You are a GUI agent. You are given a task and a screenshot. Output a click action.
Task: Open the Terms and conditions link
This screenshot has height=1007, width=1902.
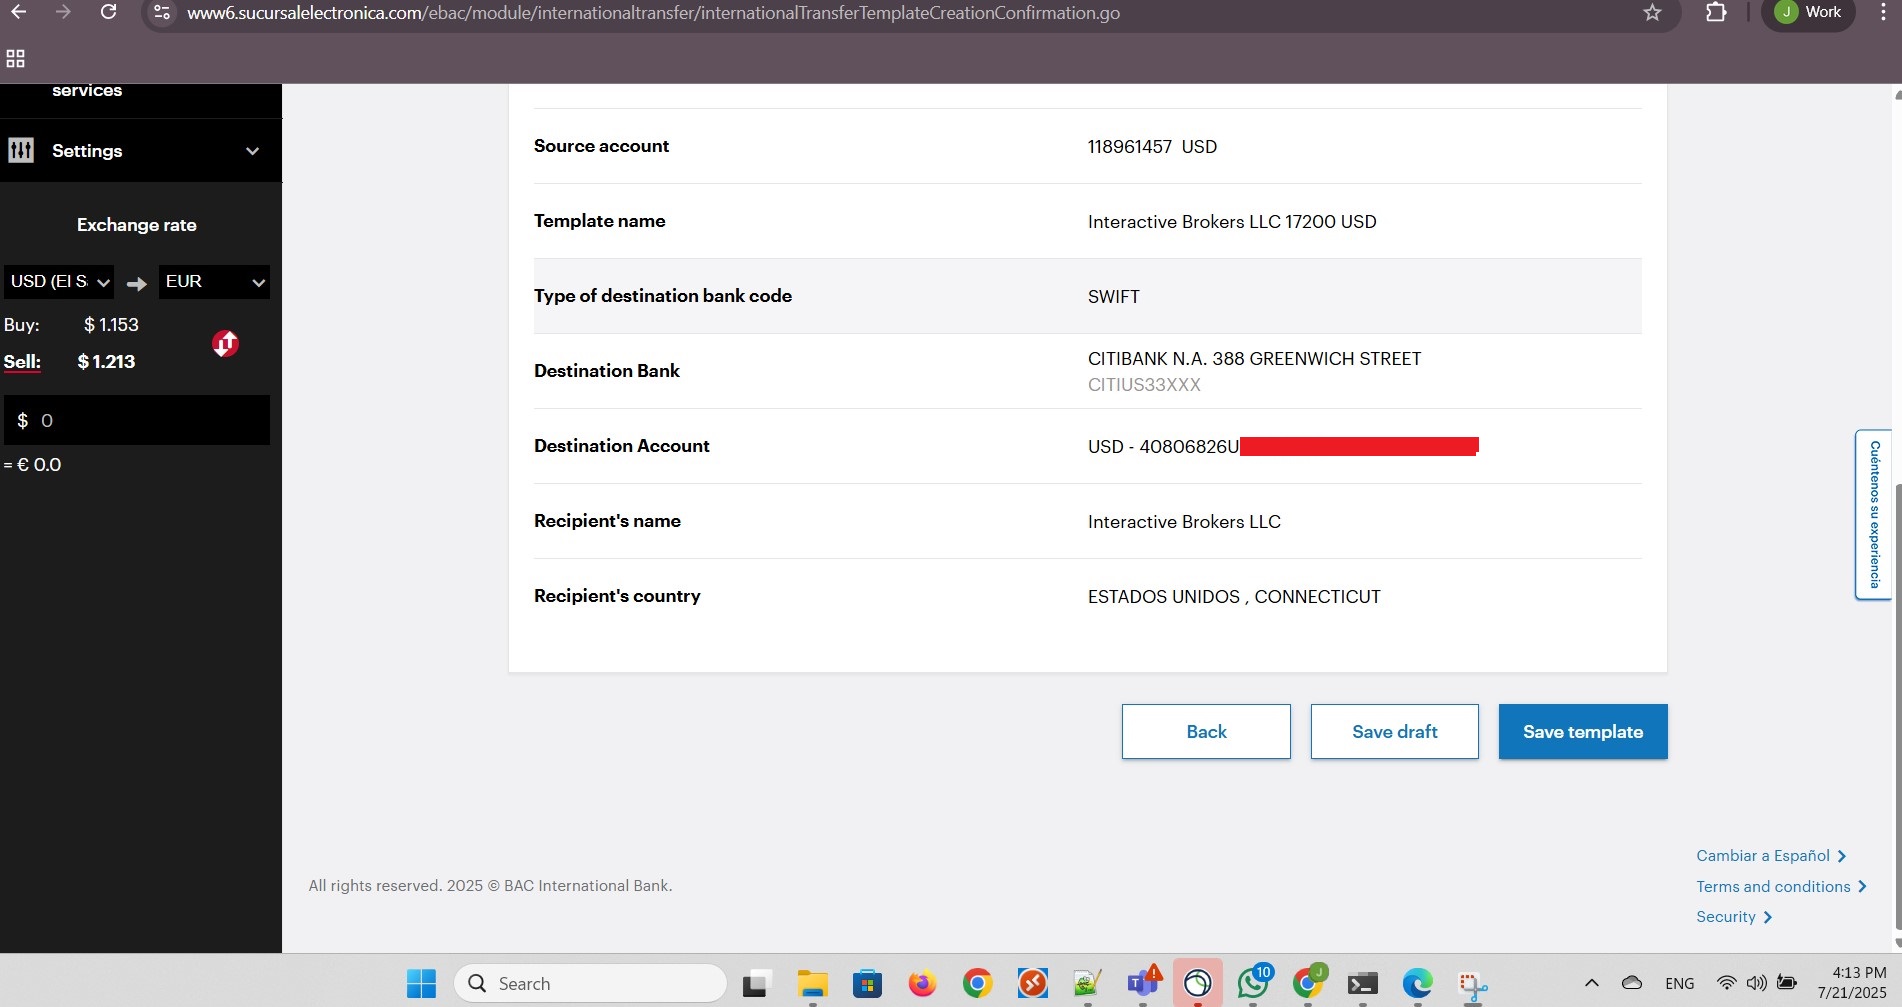point(1781,887)
